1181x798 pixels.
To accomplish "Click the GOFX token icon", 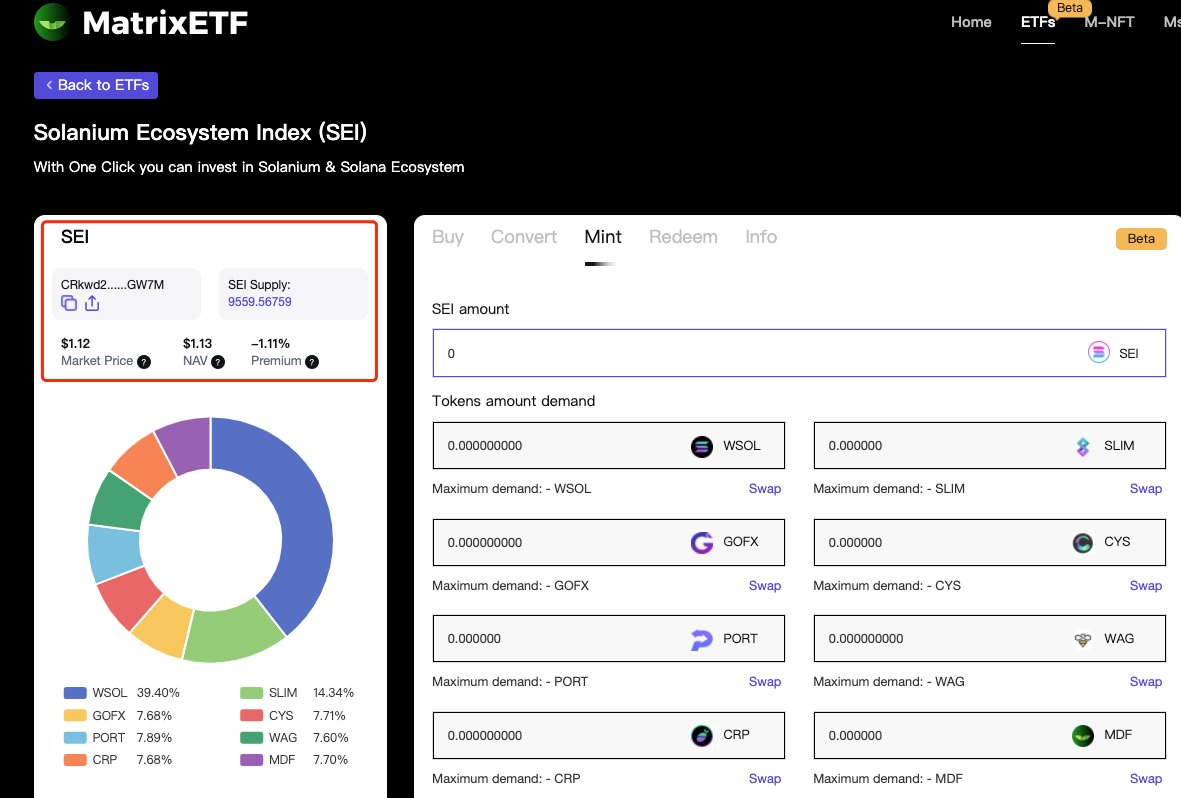I will click(701, 543).
